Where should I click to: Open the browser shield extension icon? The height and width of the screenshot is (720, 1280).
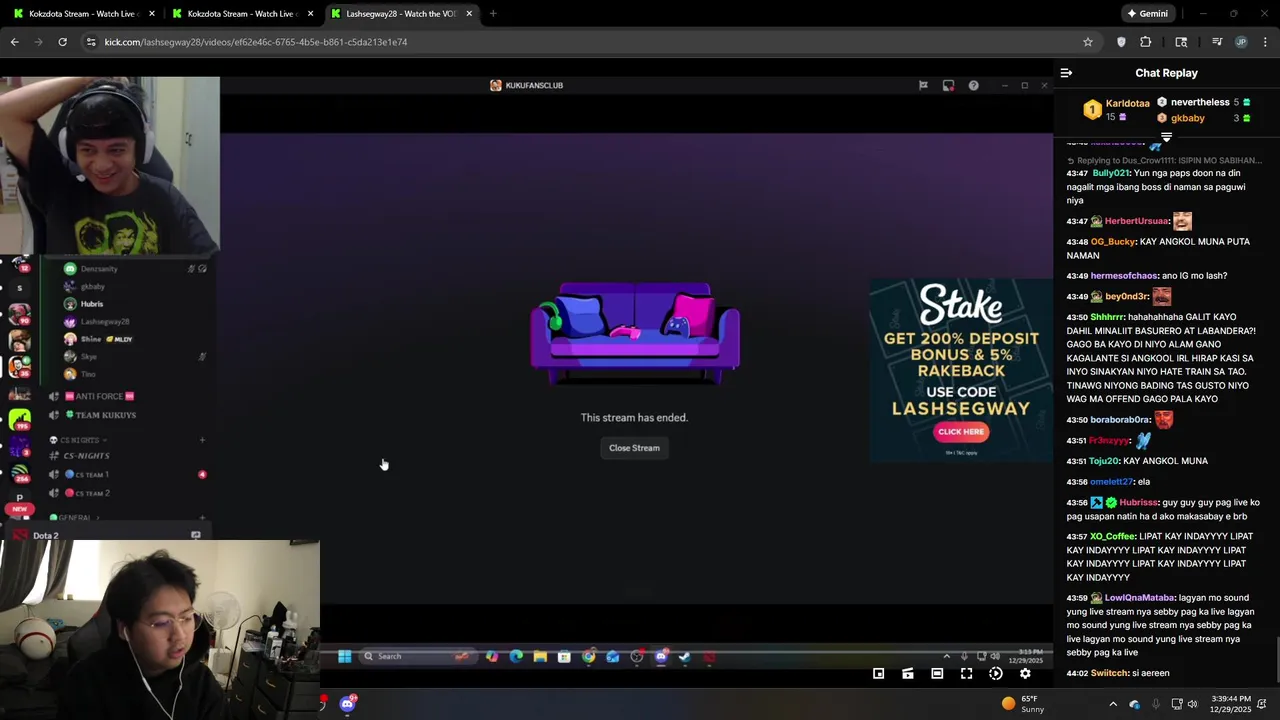[x=1121, y=42]
